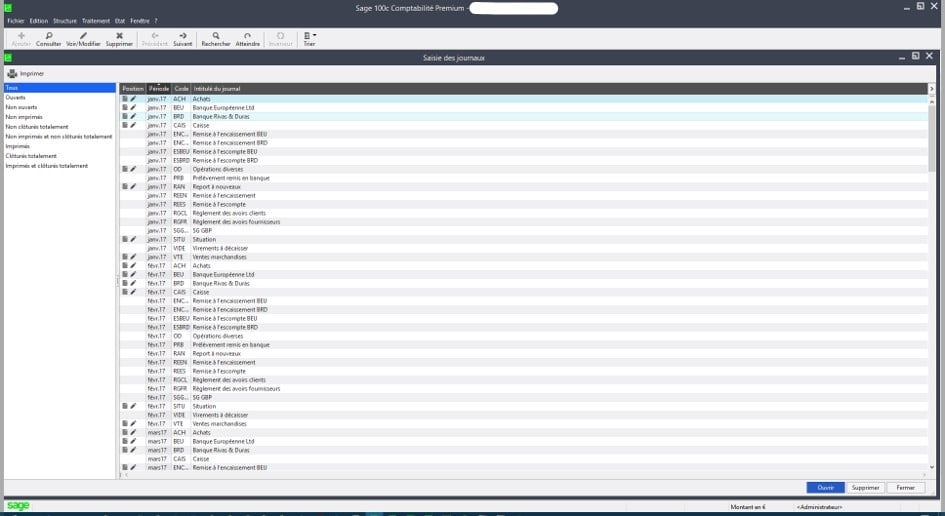This screenshot has height=516, width=945.
Task: Click pencil icon of févr.17 BEU row
Action: (x=133, y=274)
